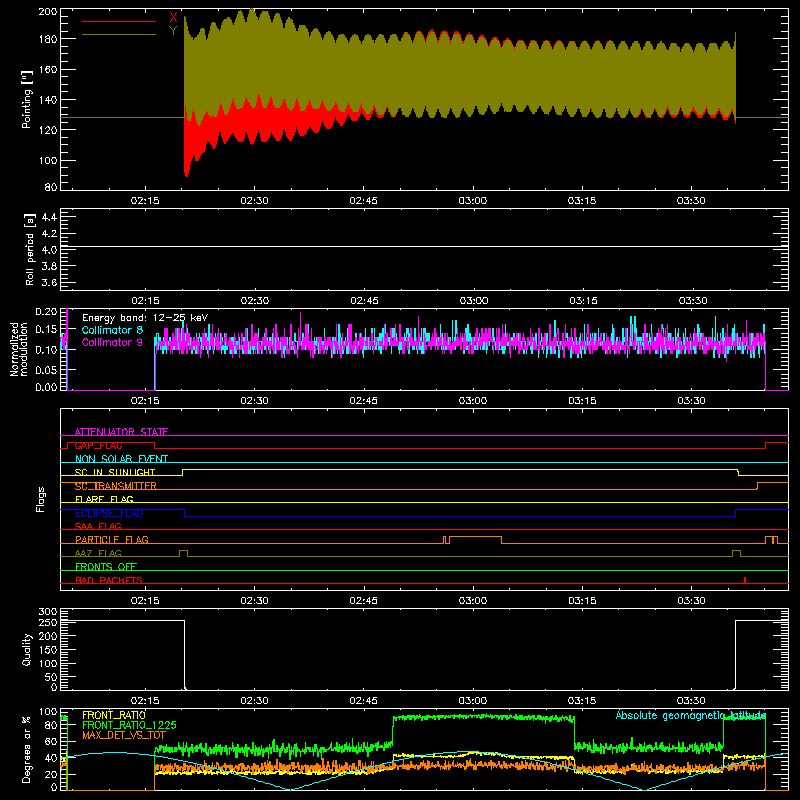The height and width of the screenshot is (800, 800).
Task: Select the SAA_FLAG label
Action: (x=98, y=526)
